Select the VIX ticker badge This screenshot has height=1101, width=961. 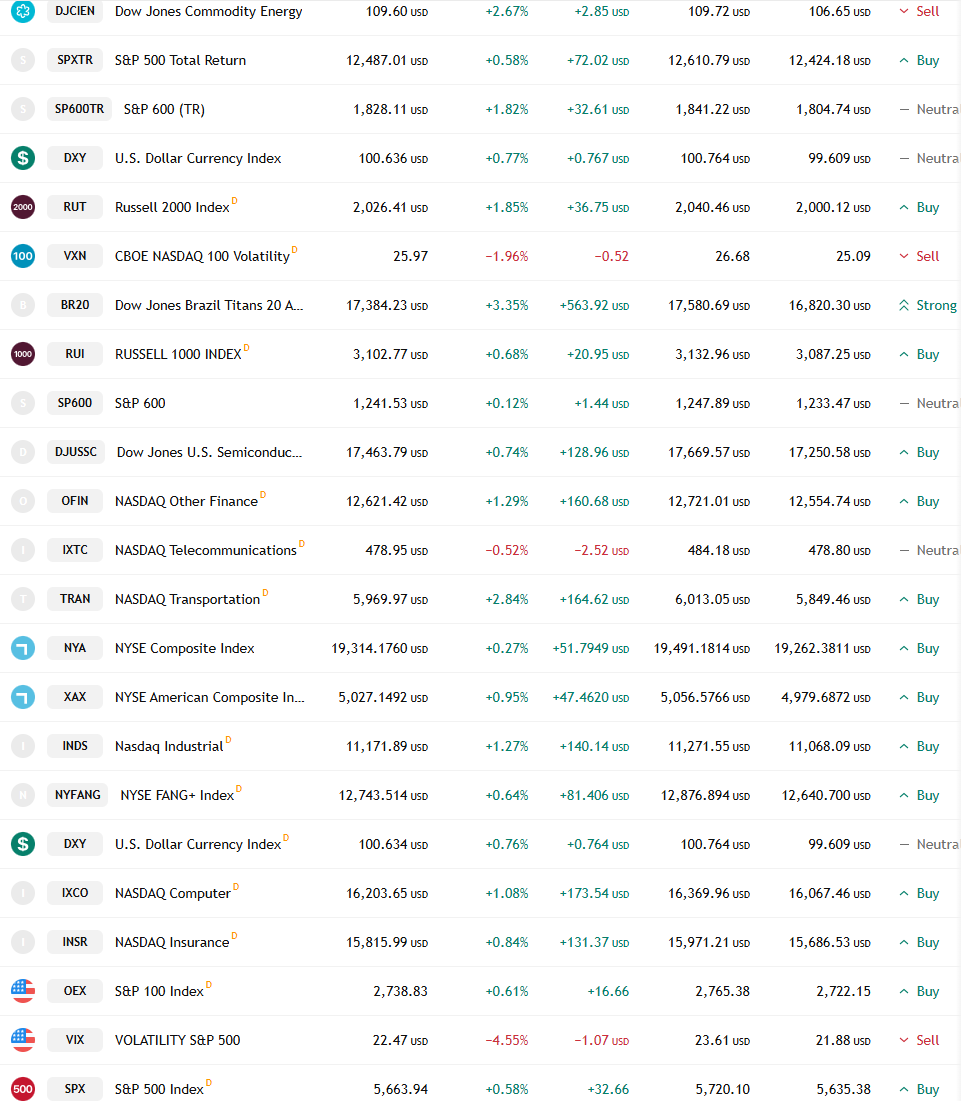click(75, 1040)
